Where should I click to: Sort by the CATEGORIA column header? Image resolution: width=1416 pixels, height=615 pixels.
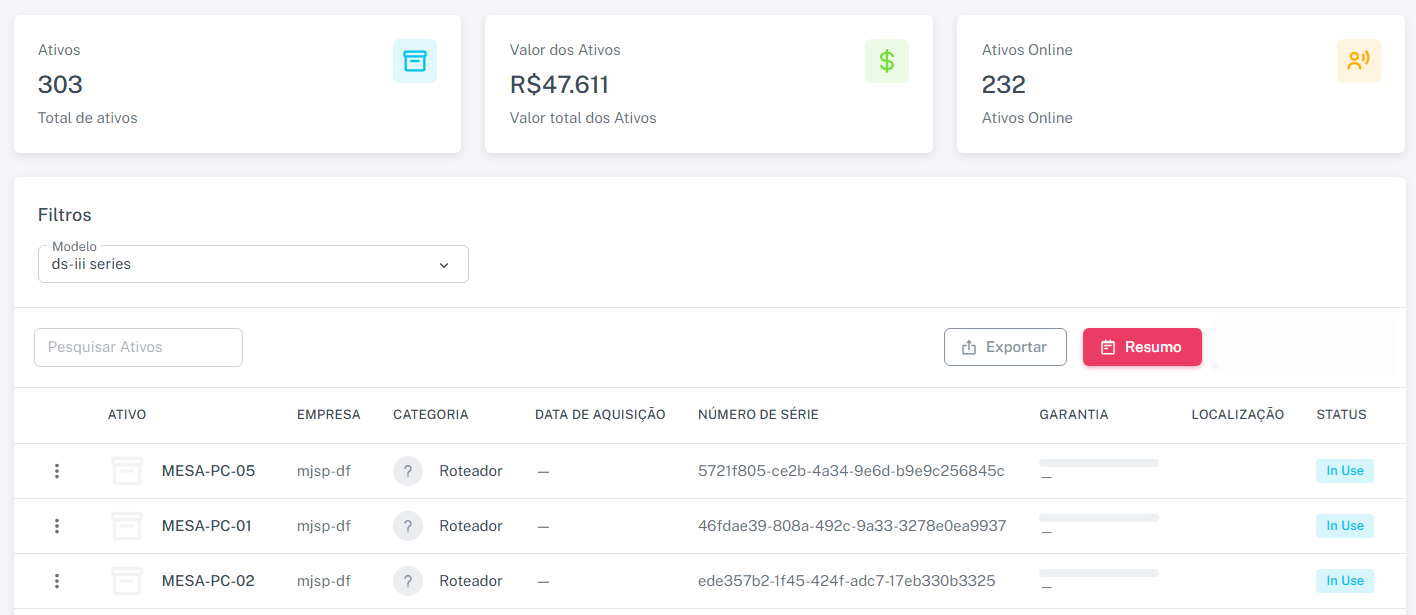pos(431,415)
